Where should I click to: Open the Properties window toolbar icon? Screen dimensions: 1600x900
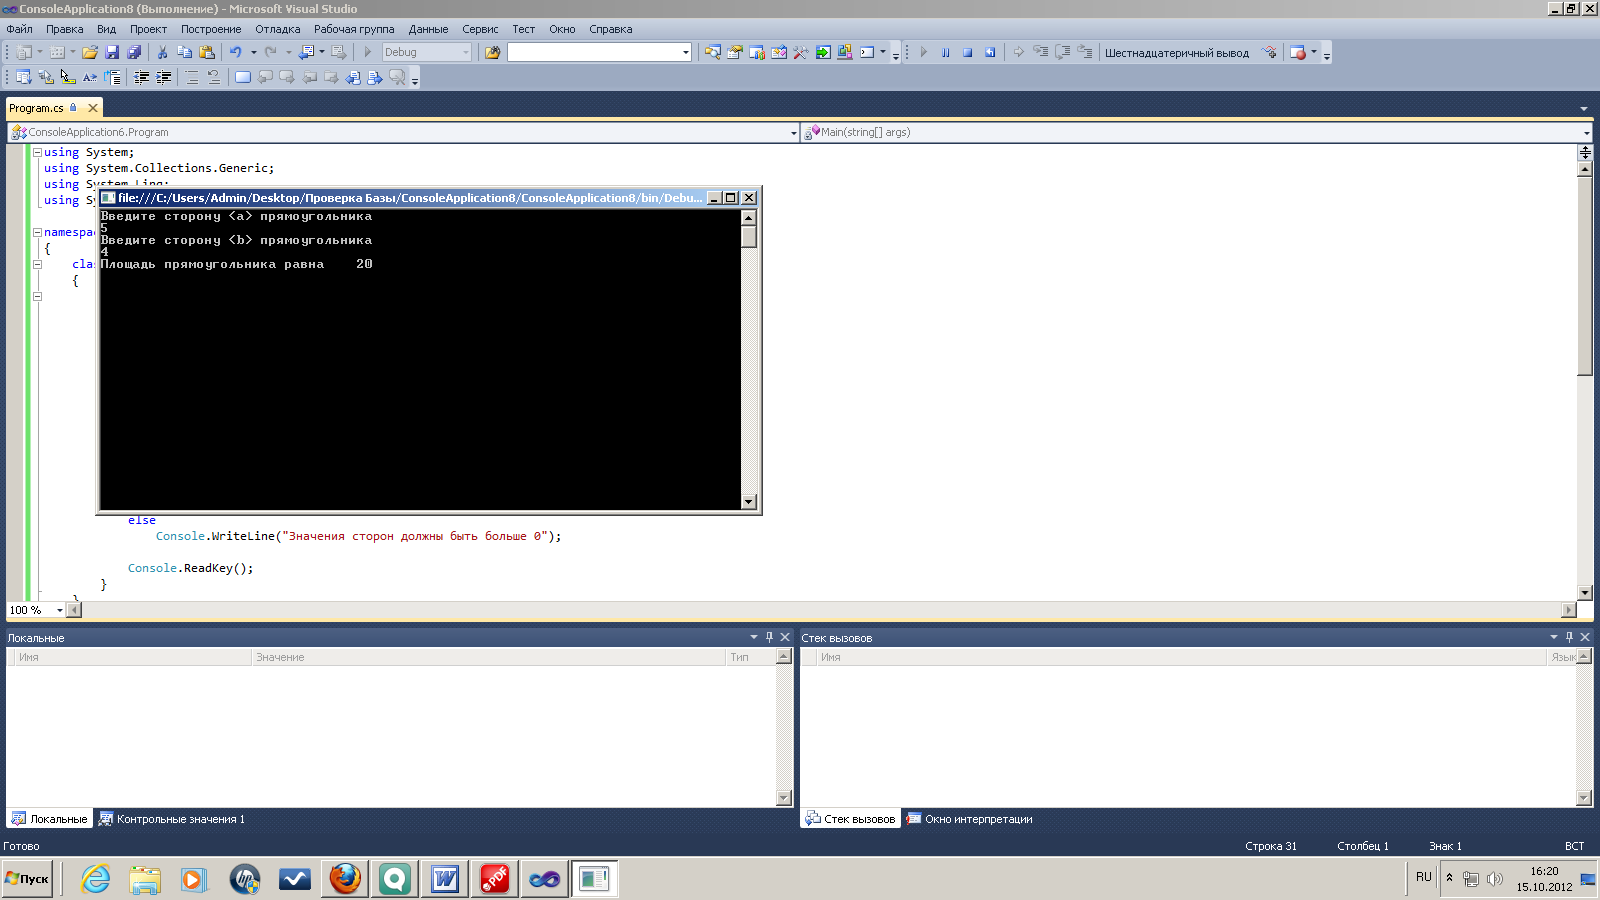click(735, 52)
